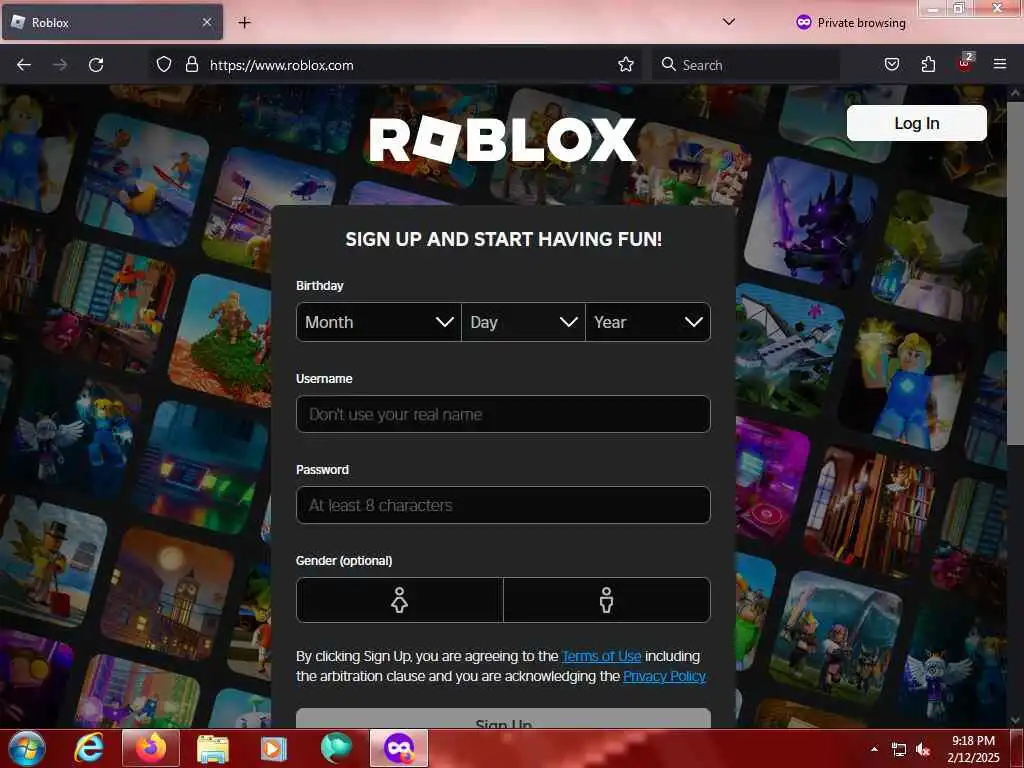Reload the Roblox page
This screenshot has width=1024, height=768.
point(96,65)
